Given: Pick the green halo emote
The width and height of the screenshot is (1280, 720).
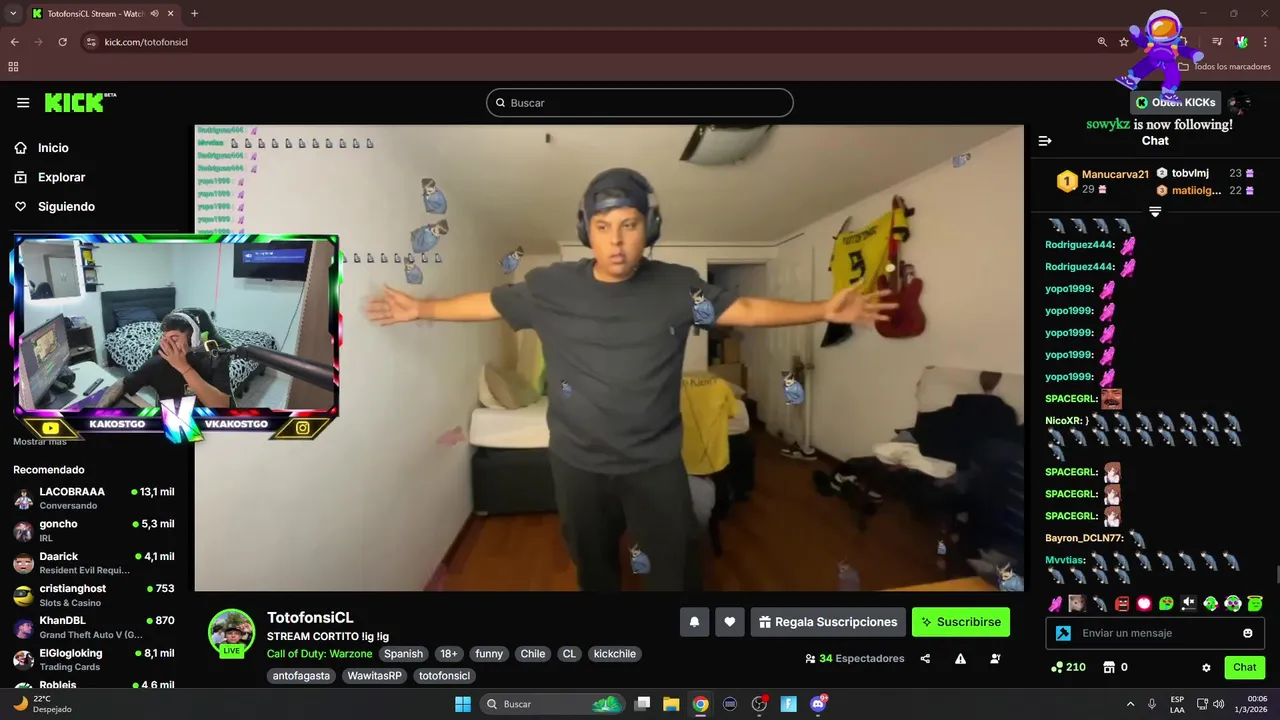Looking at the screenshot, I should click(x=1255, y=603).
